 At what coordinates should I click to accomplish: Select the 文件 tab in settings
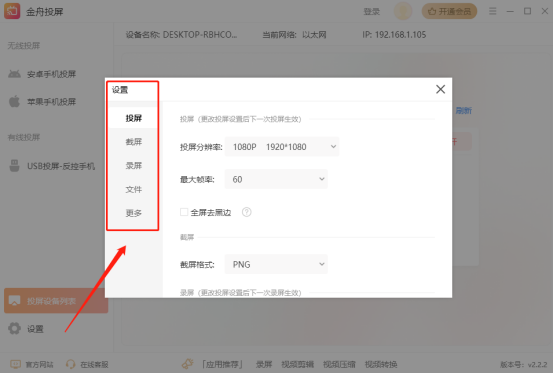(133, 189)
